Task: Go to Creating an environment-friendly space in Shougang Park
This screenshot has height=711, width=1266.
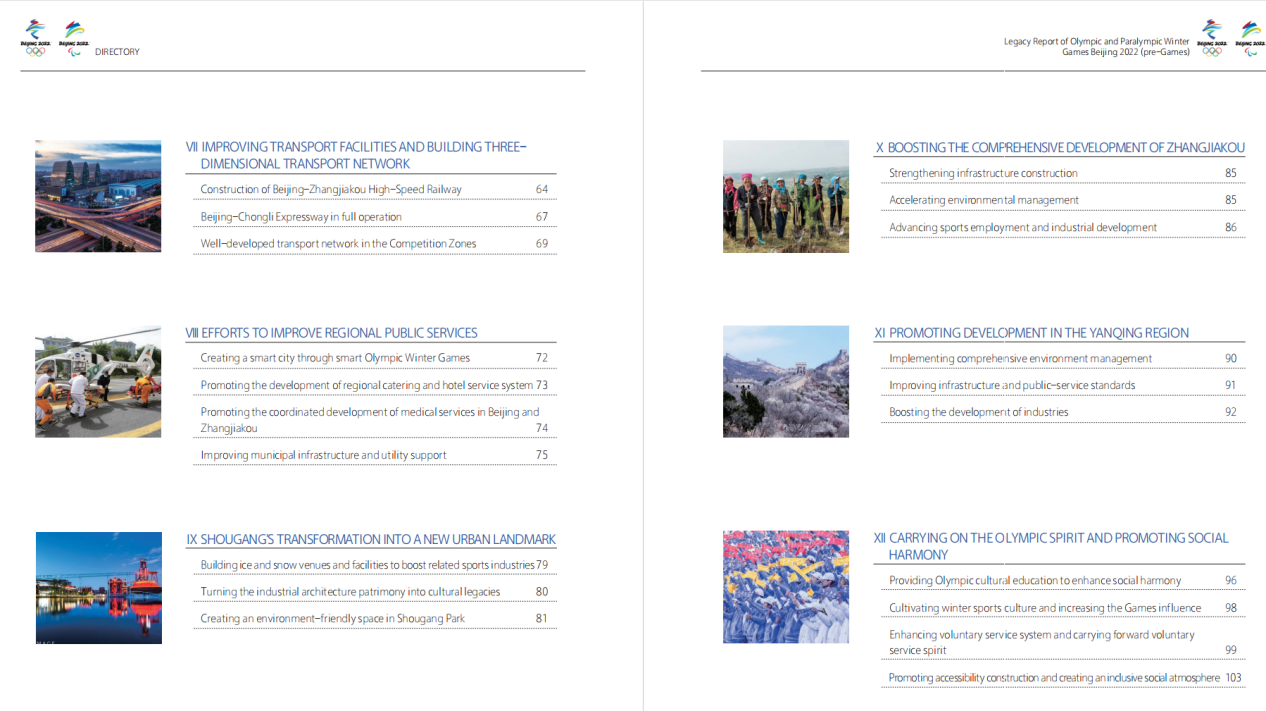Action: (332, 619)
